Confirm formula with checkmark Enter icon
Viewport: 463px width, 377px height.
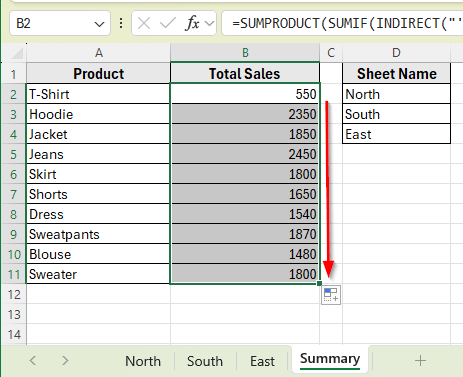(x=168, y=23)
